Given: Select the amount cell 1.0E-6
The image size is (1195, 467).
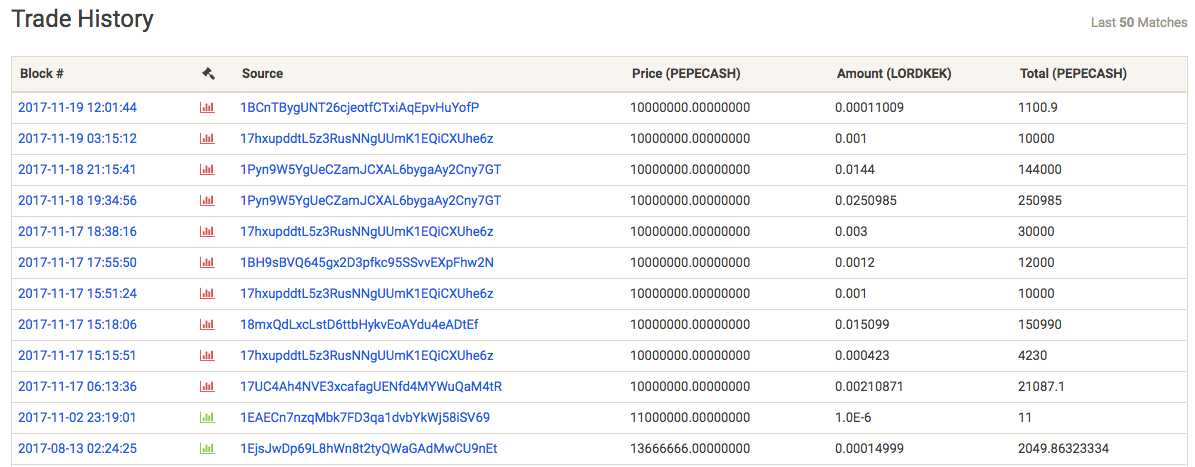Looking at the screenshot, I should (855, 417).
